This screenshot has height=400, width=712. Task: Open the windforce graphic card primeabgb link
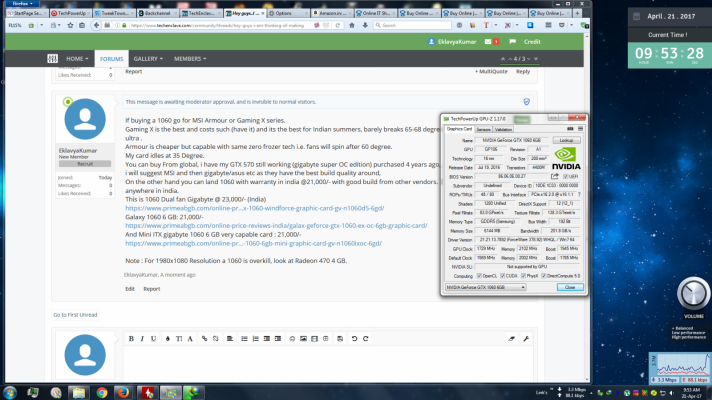[255, 208]
